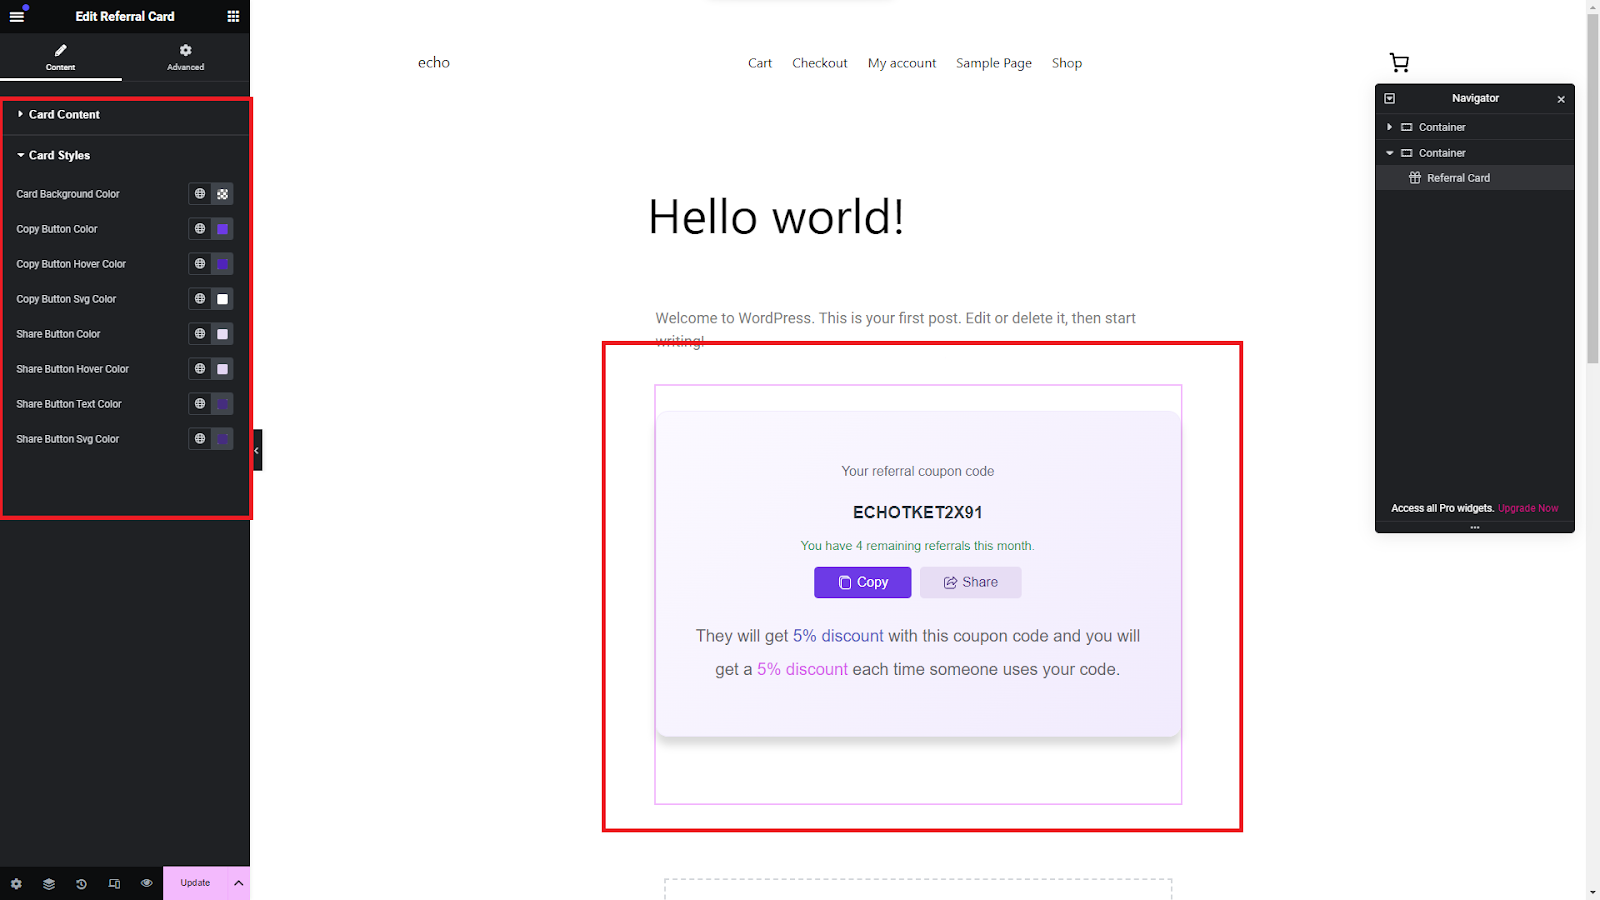Open the widgets grid panel
1600x900 pixels.
point(233,16)
